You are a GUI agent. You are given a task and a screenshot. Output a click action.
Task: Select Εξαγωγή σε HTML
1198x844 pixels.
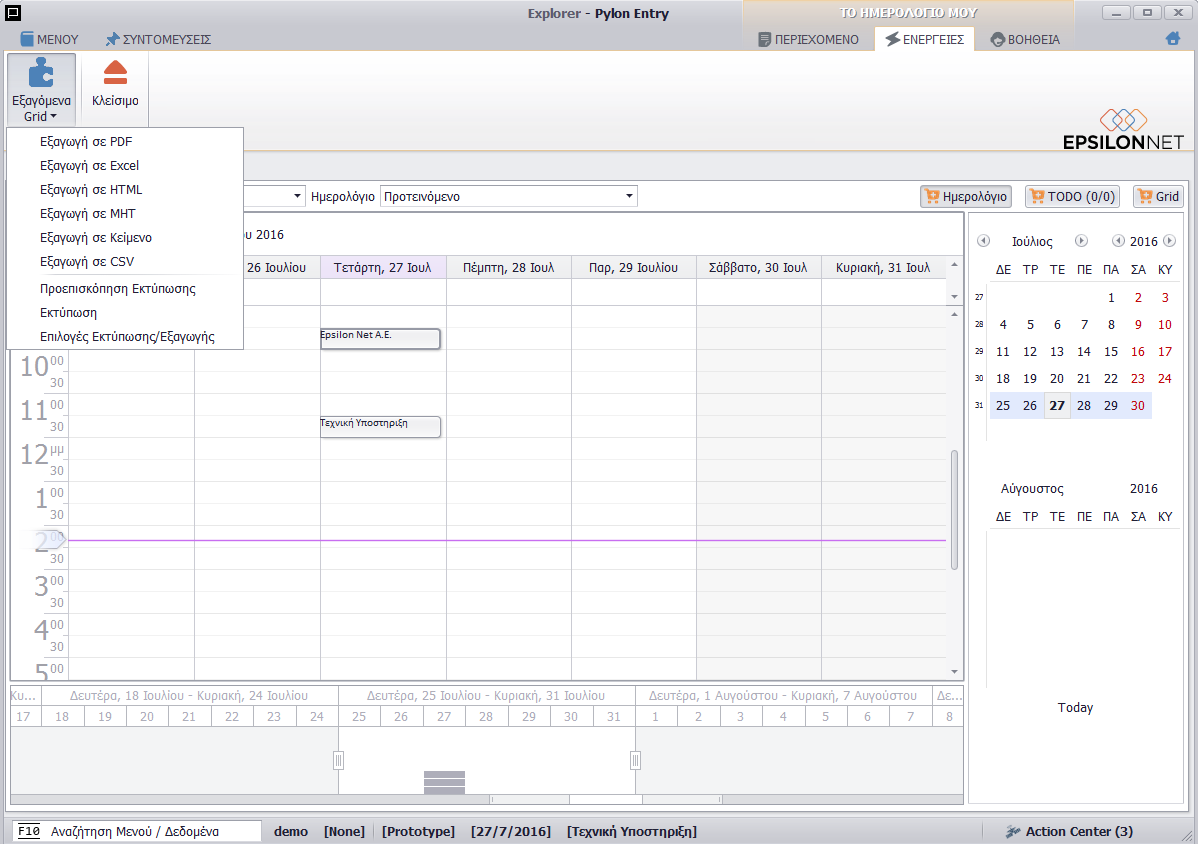tap(125, 189)
